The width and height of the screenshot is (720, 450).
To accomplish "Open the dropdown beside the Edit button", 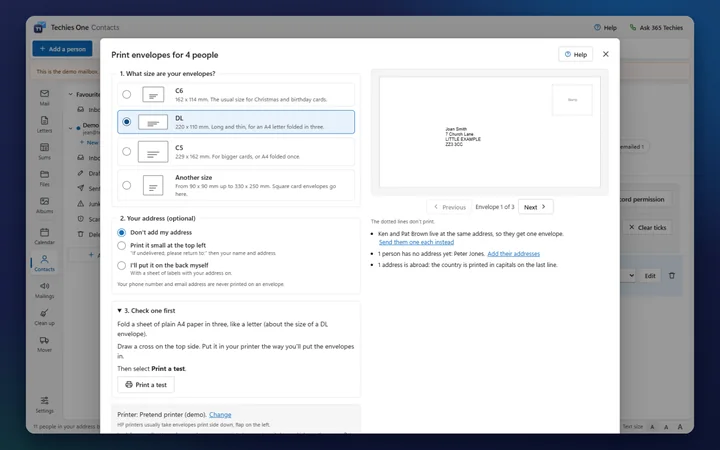I will [630, 276].
